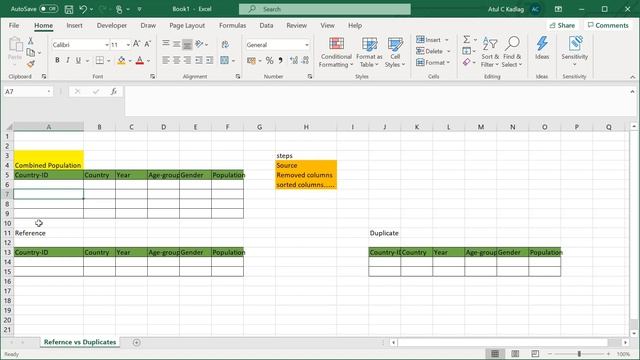This screenshot has height=360, width=640.
Task: Switch to Insert tab
Action: point(74,25)
